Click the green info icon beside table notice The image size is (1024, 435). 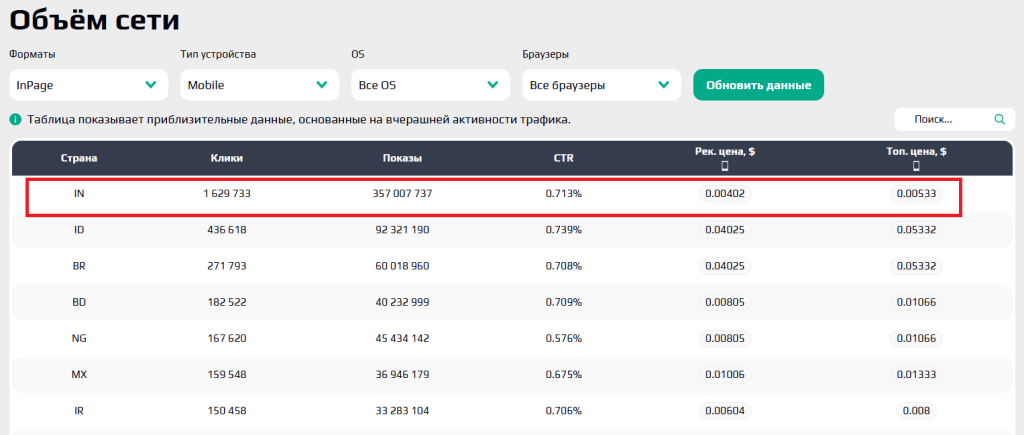click(x=15, y=120)
